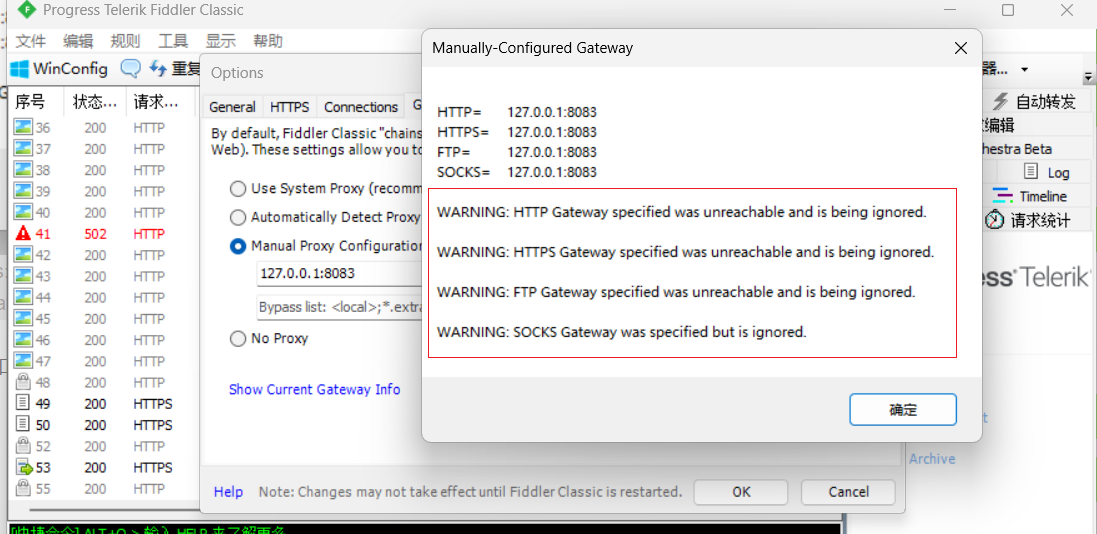Viewport: 1097px width, 534px height.
Task: Click HTTPS protocol text in session 53
Action: pos(153,468)
